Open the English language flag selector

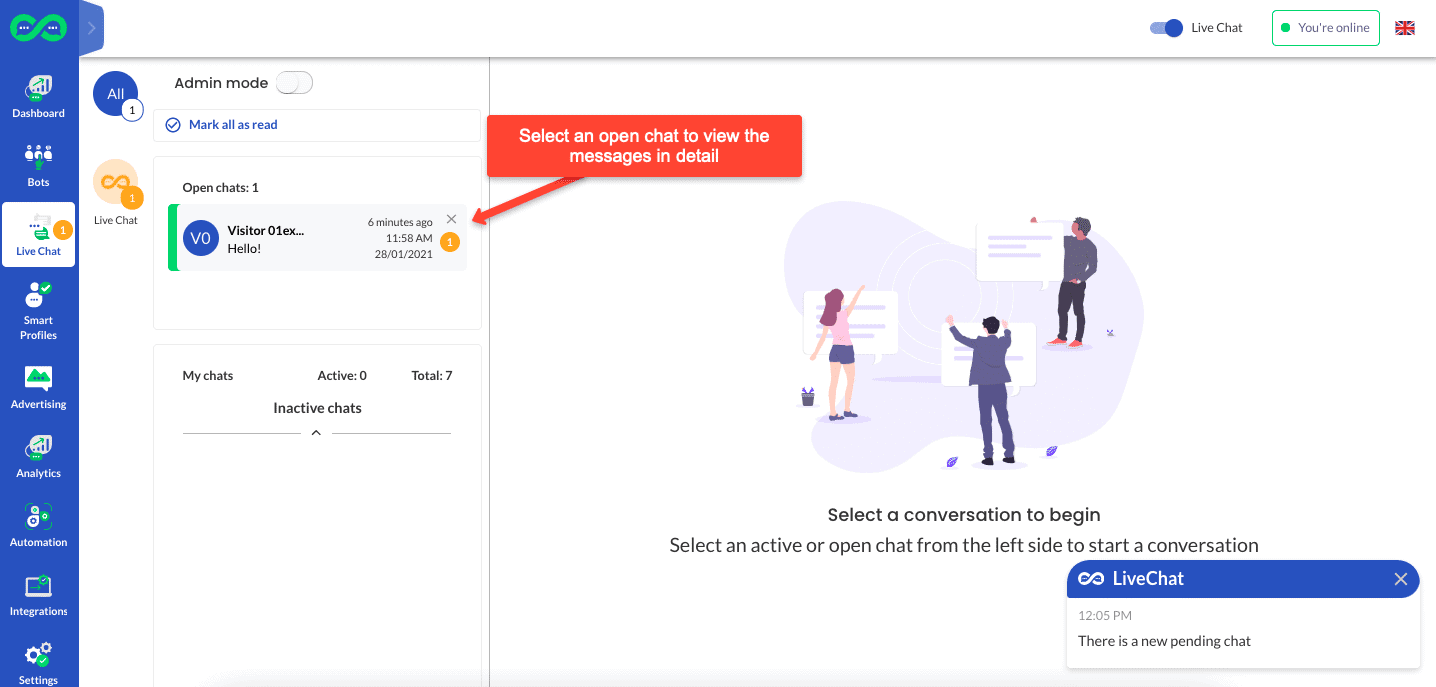tap(1404, 28)
